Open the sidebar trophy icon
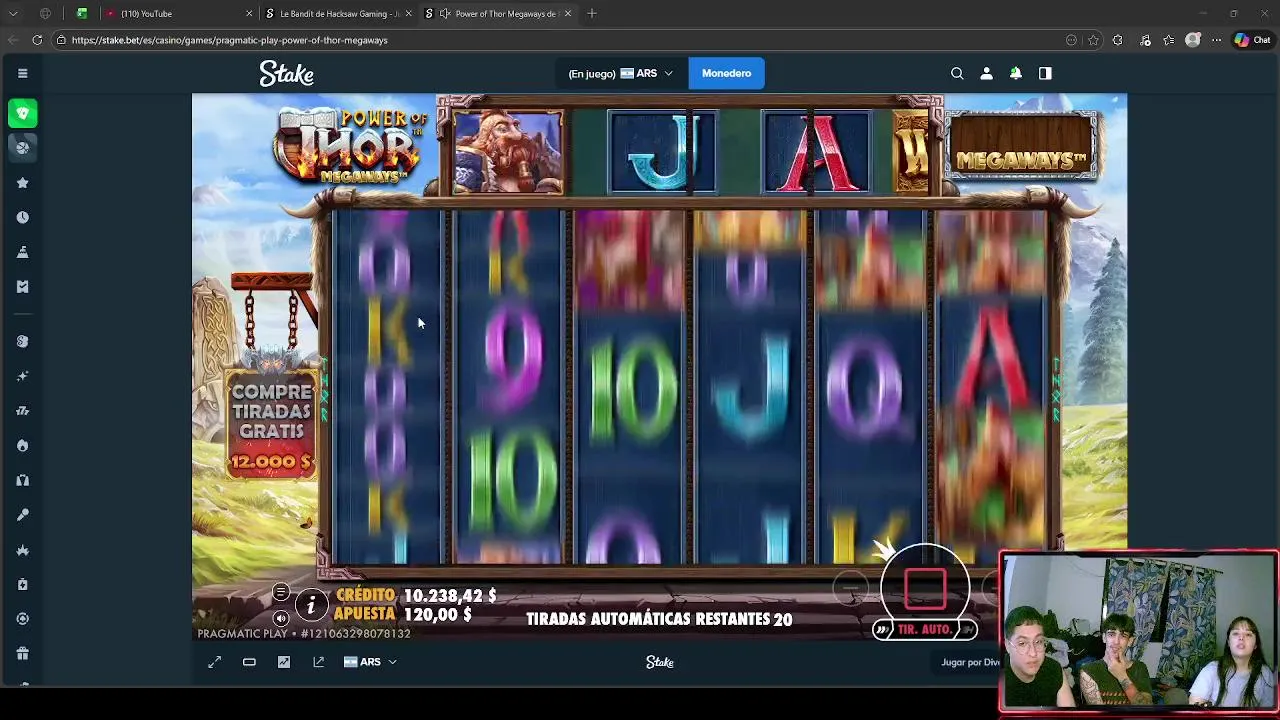 (22, 252)
